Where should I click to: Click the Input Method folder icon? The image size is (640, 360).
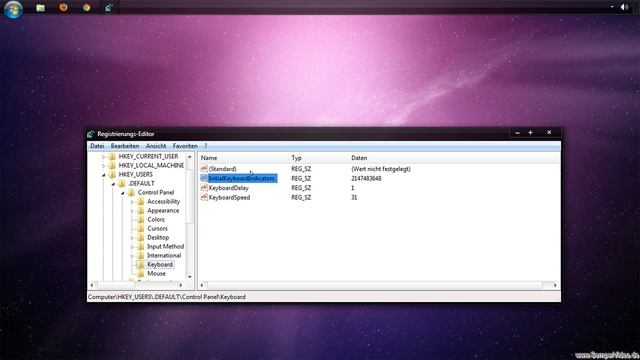141,246
